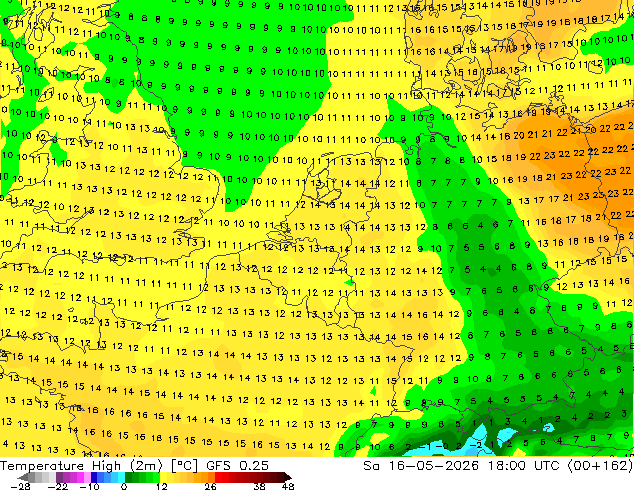
Task: Select the cyan color block before legend value 0
Action: (121, 477)
